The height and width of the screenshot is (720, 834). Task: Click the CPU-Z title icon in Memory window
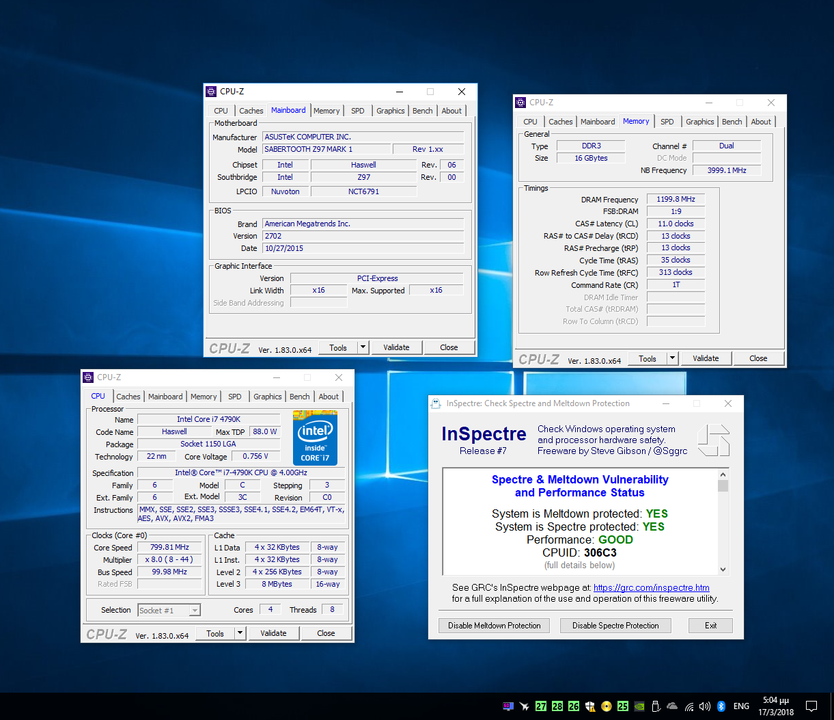click(x=521, y=103)
